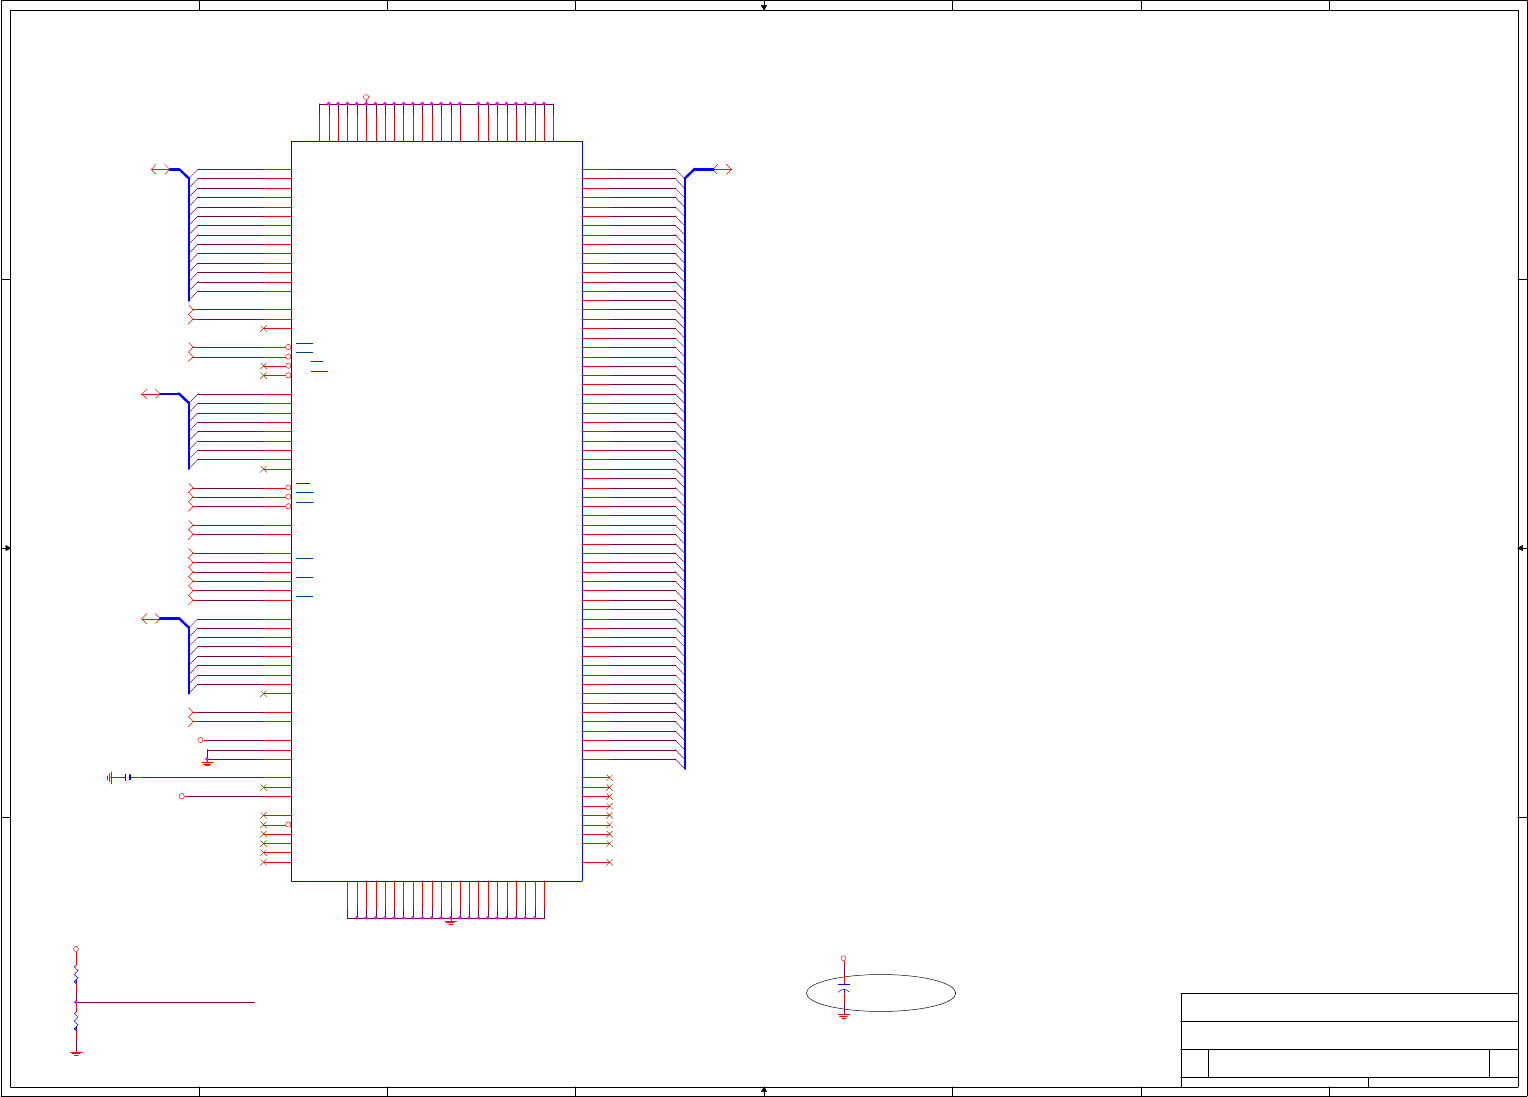Click the ground symbol beside the series capacitor

pos(110,777)
